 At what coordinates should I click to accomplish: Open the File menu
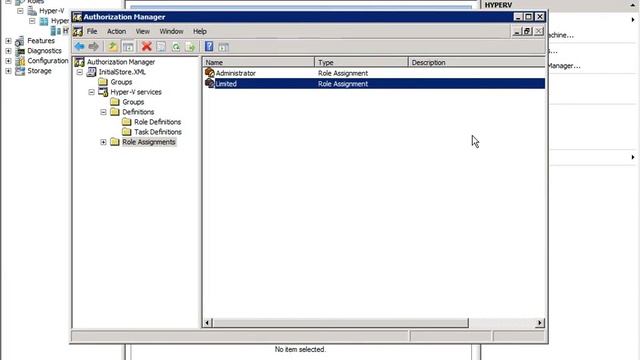[x=92, y=31]
